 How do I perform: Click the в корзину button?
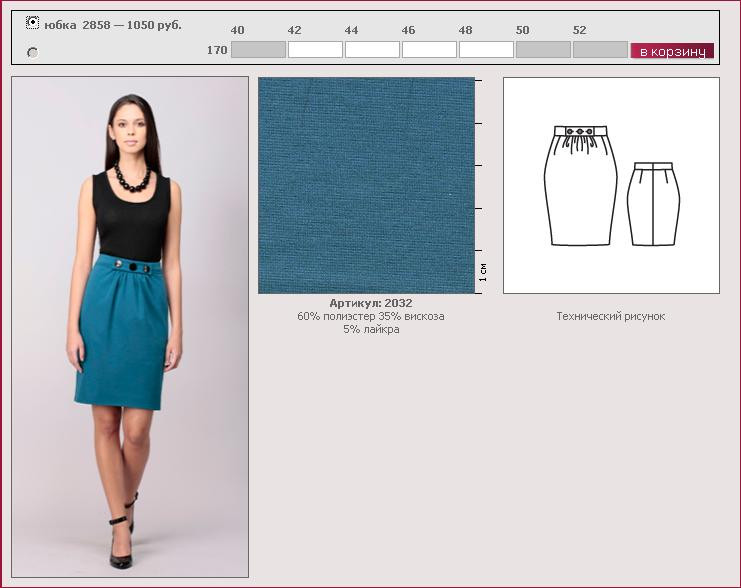tap(671, 50)
